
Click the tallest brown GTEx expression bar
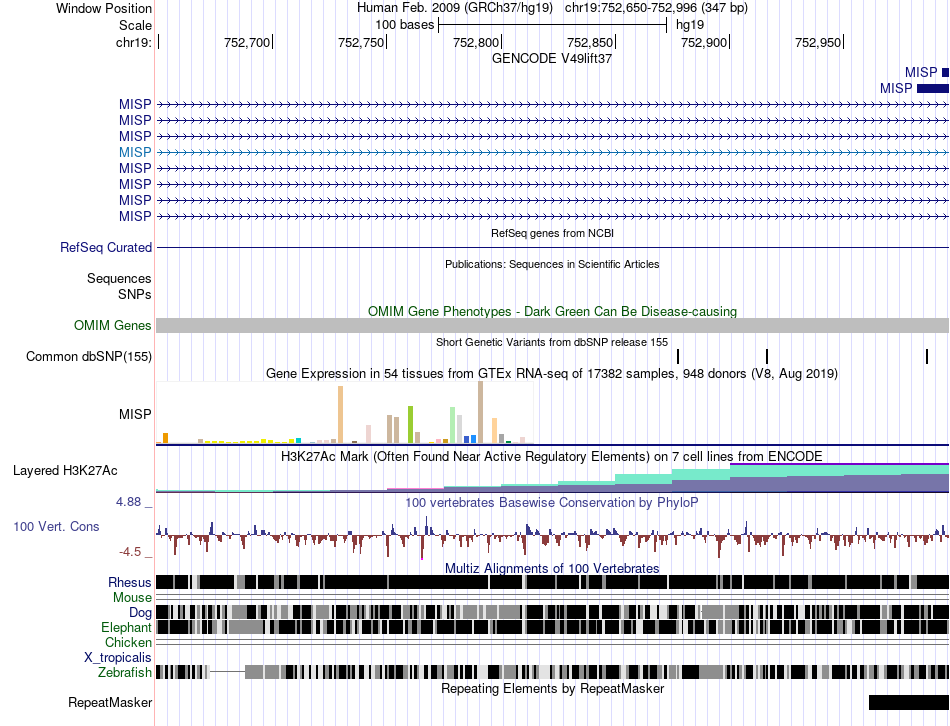click(x=480, y=412)
